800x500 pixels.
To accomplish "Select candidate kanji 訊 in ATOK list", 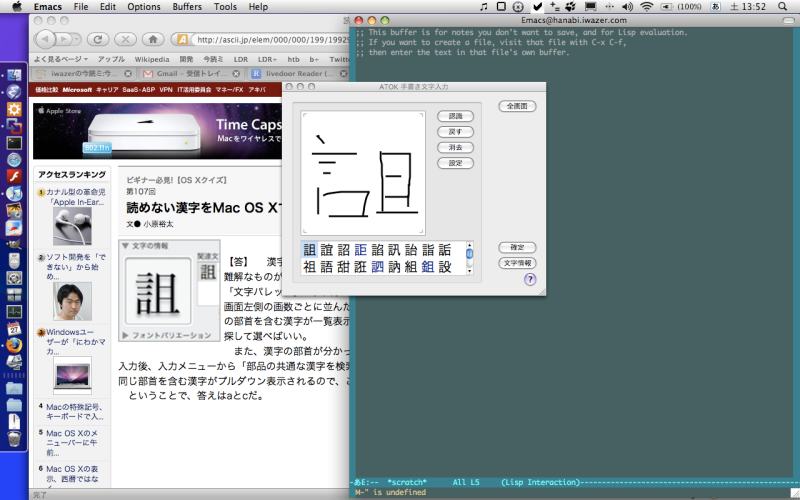I will pos(394,250).
